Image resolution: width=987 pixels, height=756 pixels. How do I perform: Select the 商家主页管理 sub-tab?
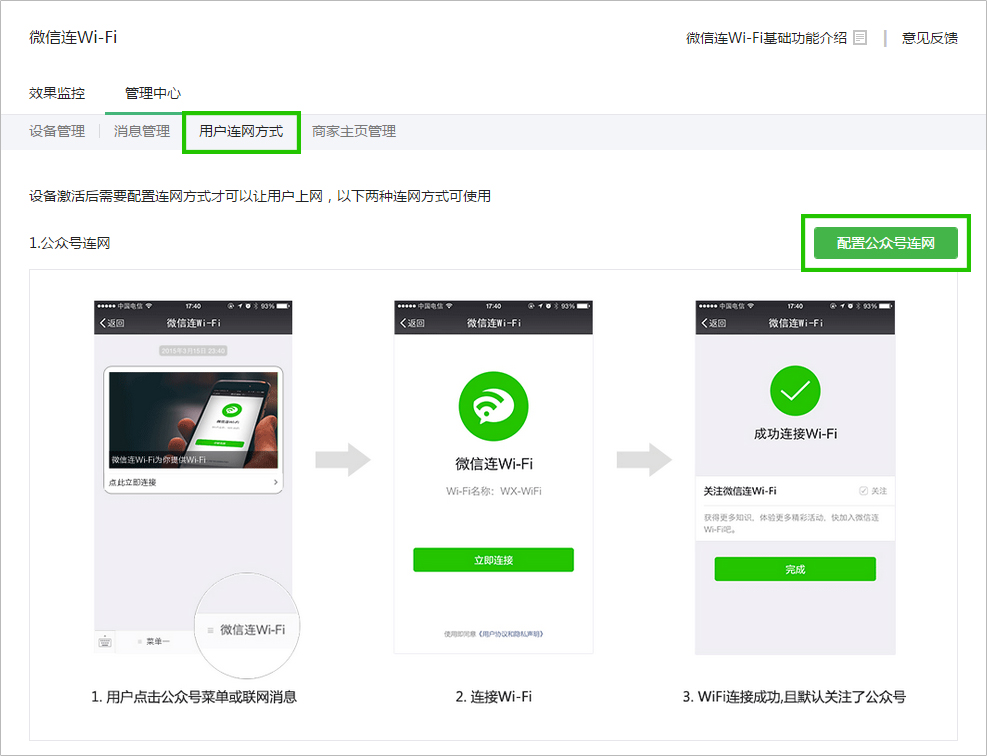(354, 131)
